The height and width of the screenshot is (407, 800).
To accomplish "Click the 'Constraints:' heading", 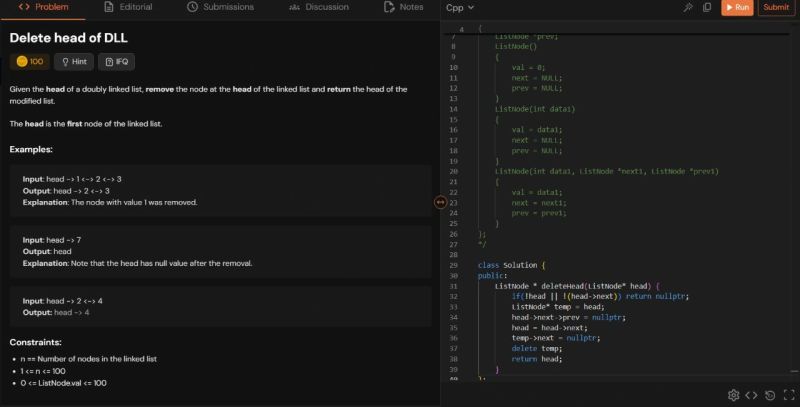I will pyautogui.click(x=35, y=342).
